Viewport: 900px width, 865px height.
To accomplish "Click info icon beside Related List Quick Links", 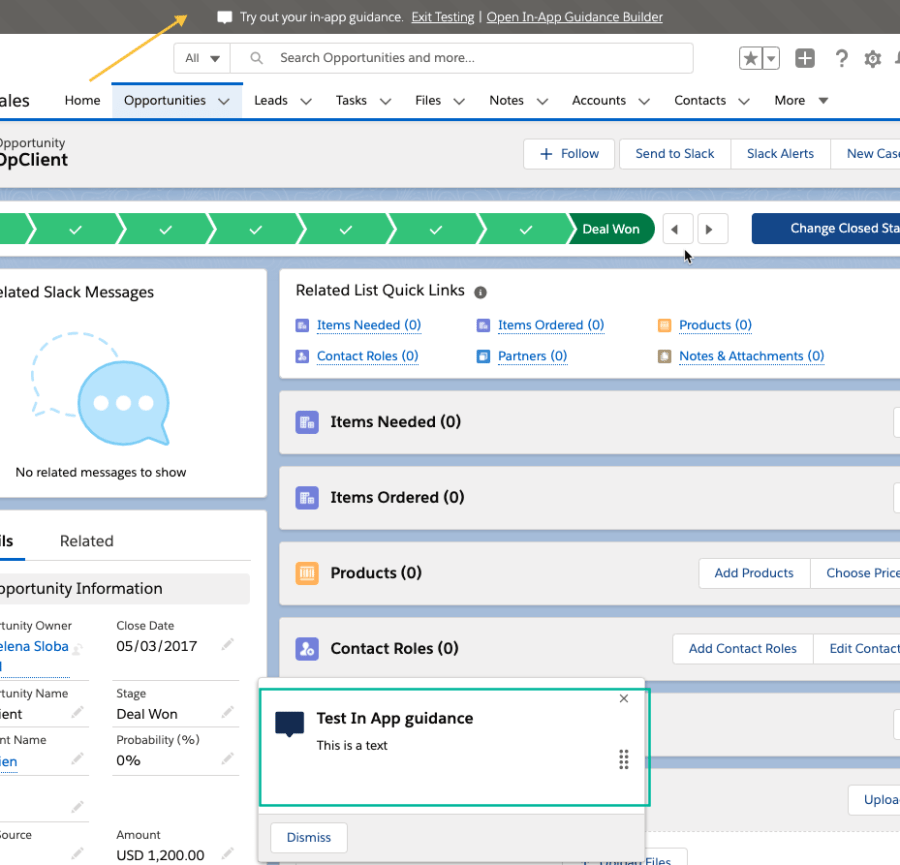I will coord(480,292).
